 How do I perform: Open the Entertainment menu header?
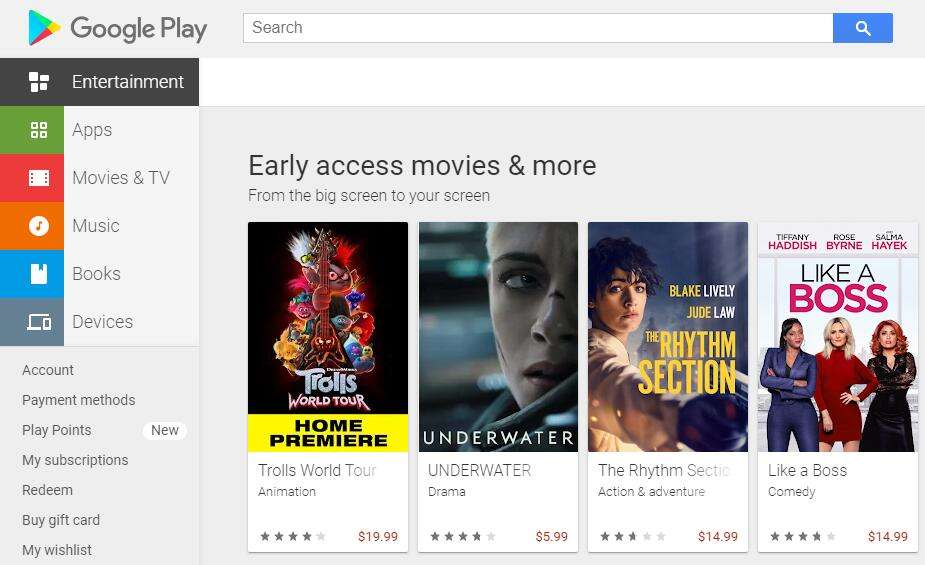pyautogui.click(x=99, y=82)
